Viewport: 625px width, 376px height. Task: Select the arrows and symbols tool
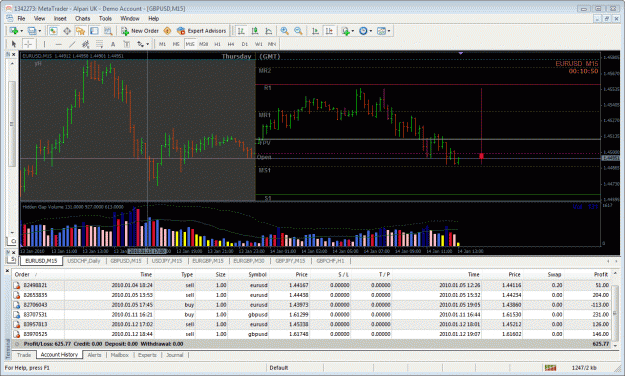tap(140, 44)
